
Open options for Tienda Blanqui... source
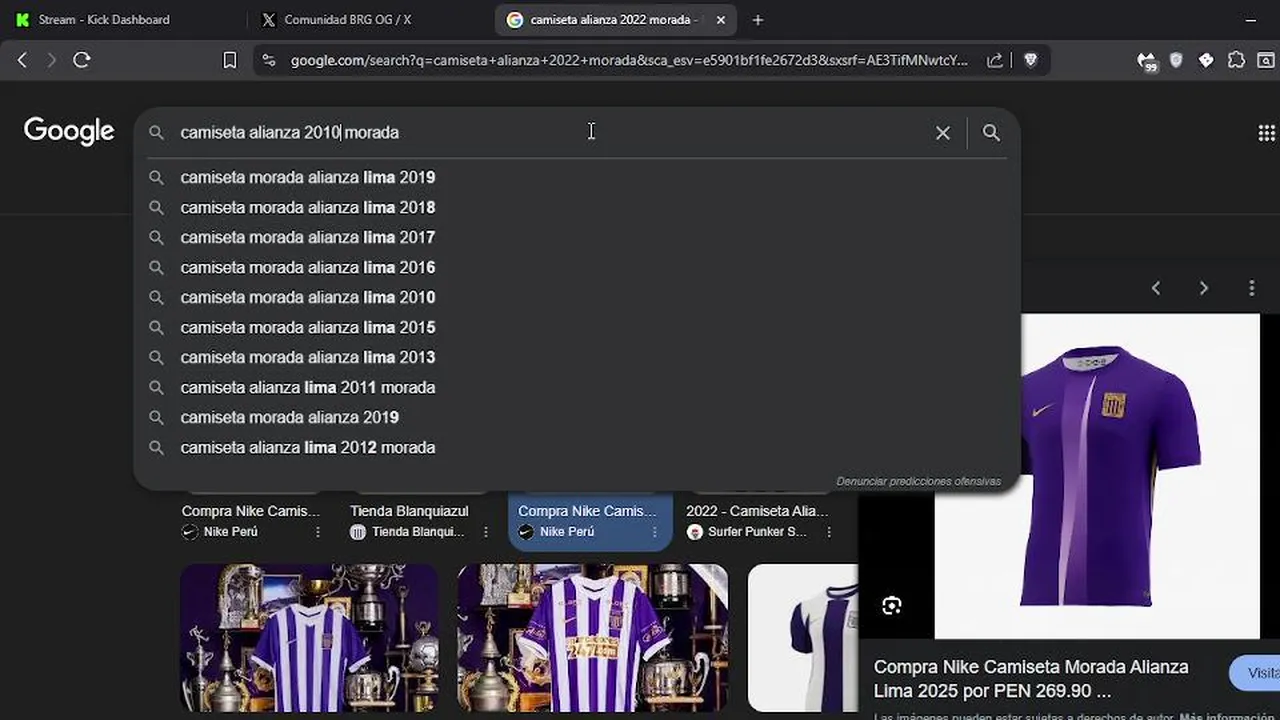[x=484, y=532]
